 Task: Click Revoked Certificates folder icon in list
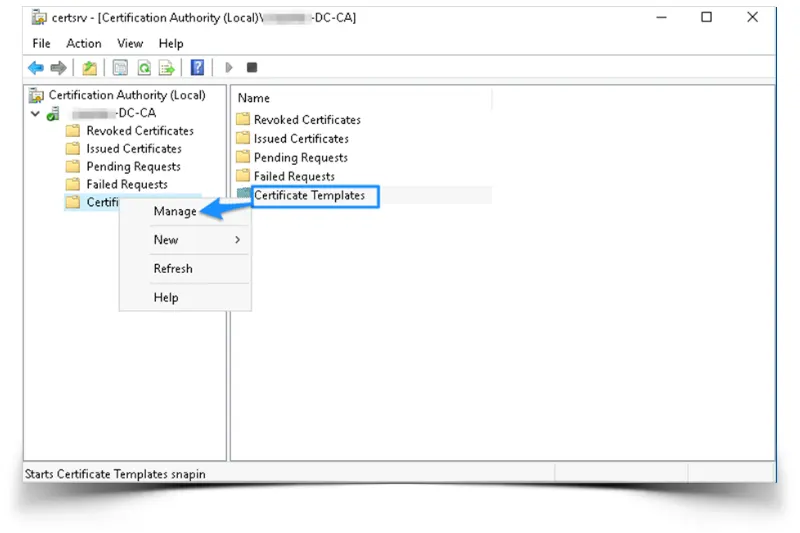pyautogui.click(x=243, y=119)
